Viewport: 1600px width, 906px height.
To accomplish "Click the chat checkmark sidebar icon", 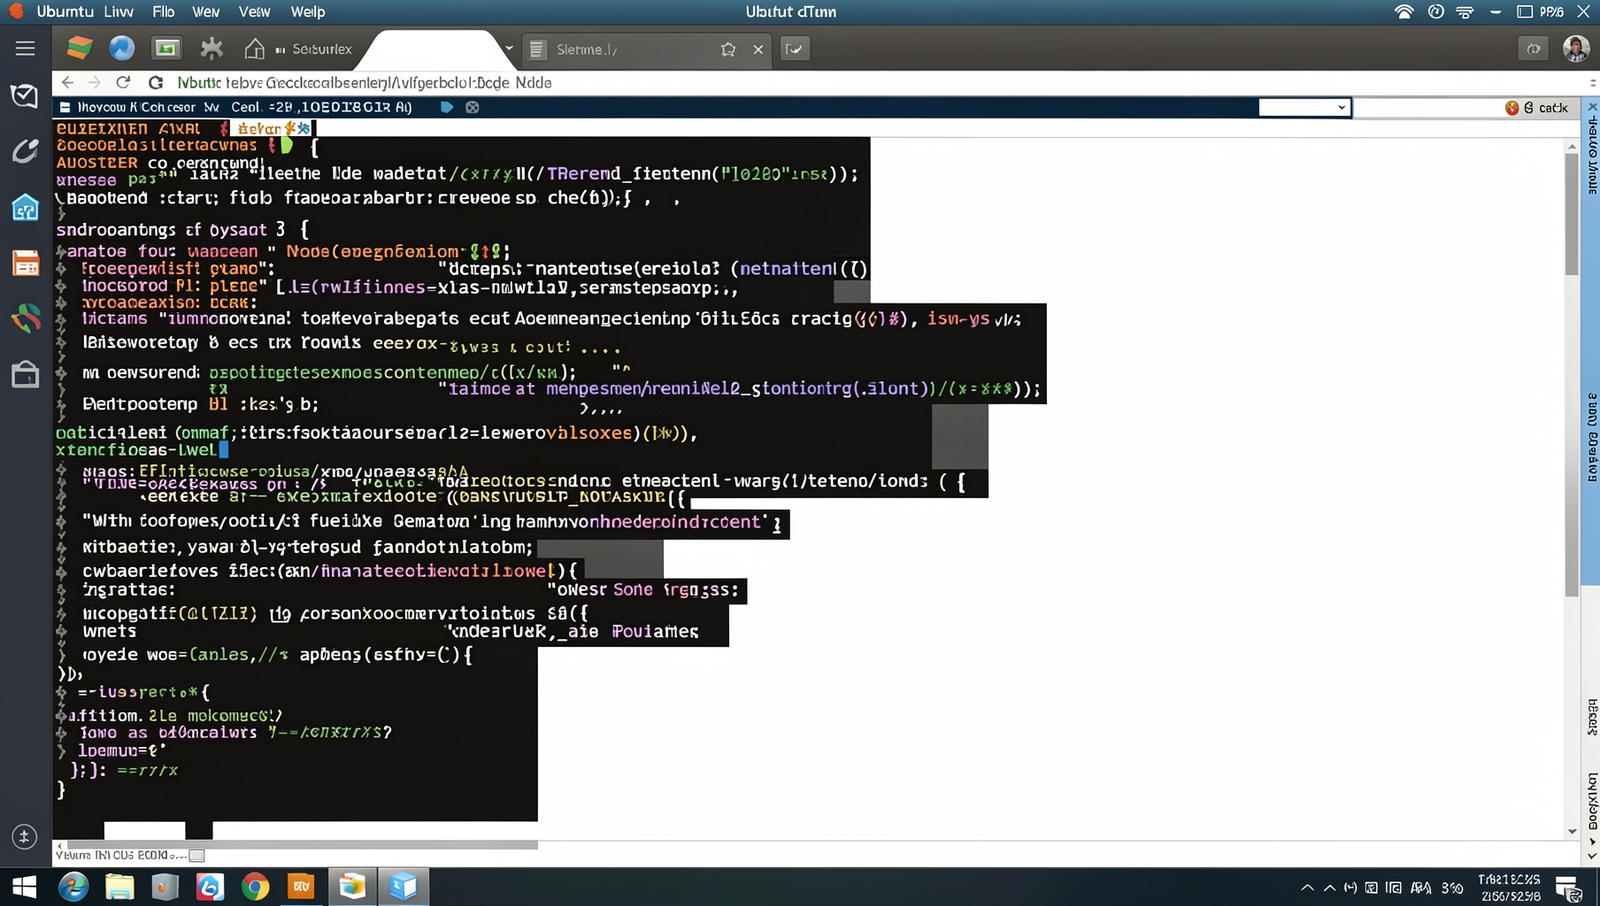I will click(x=25, y=96).
